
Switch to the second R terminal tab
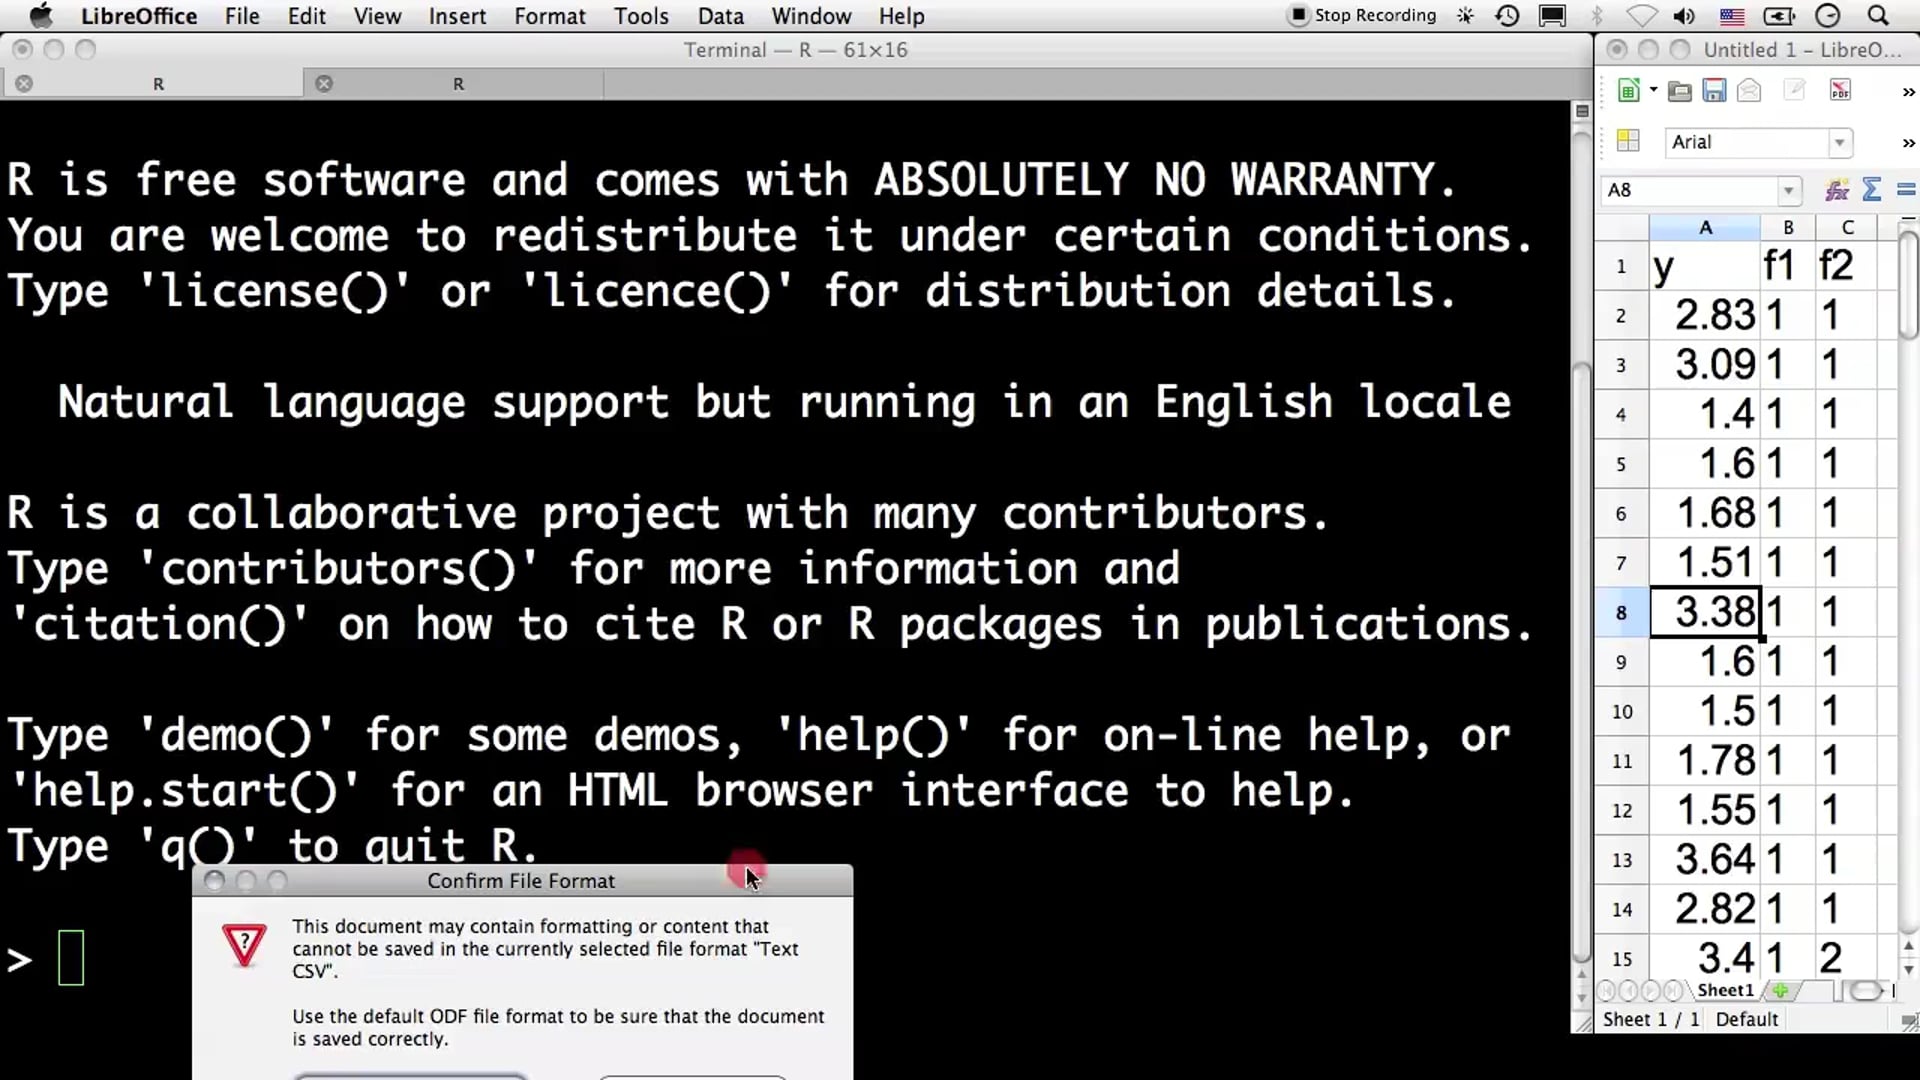tap(458, 84)
